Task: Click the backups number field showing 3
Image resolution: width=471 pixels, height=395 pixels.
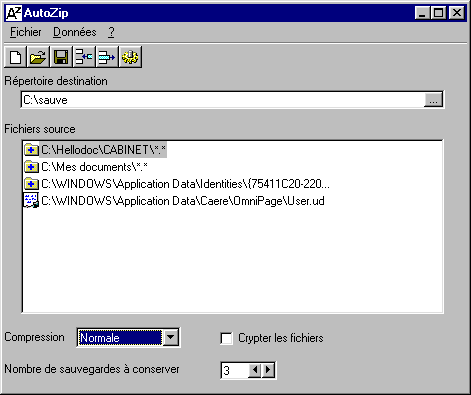Action: tap(235, 370)
